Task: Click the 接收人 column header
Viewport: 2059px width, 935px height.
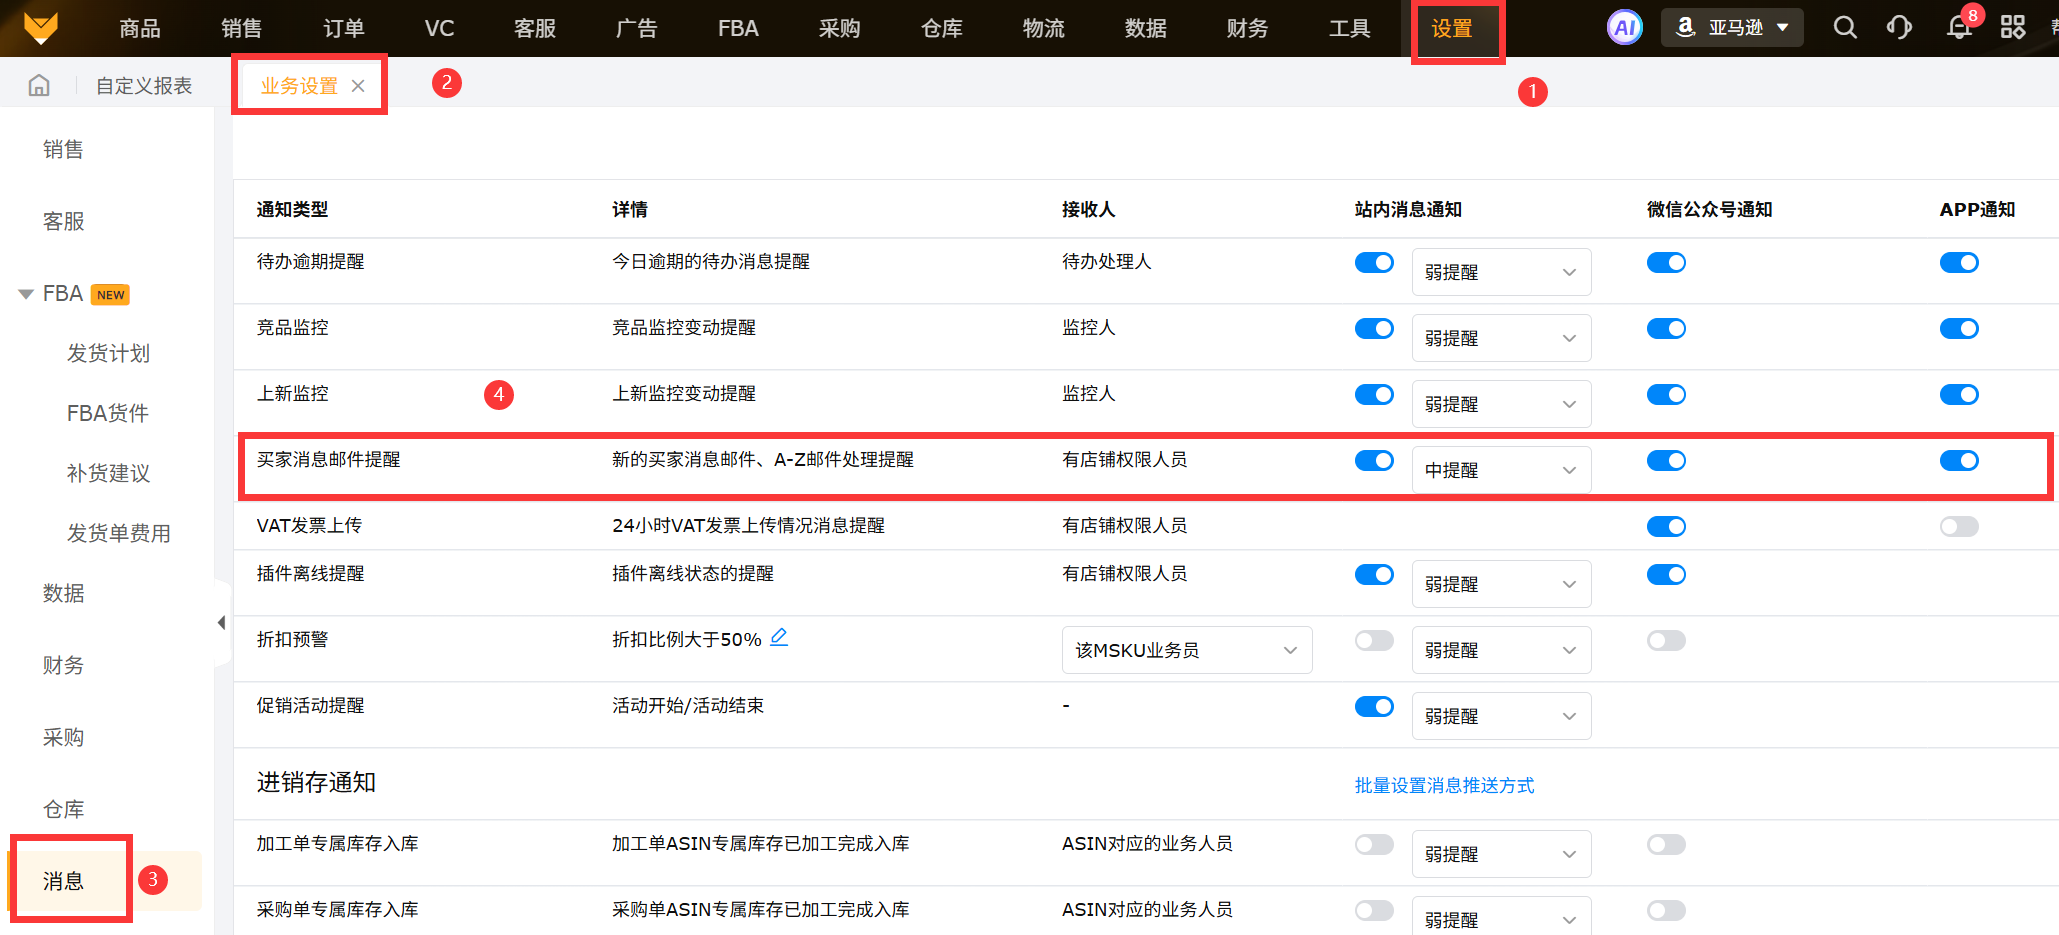Action: [1088, 209]
